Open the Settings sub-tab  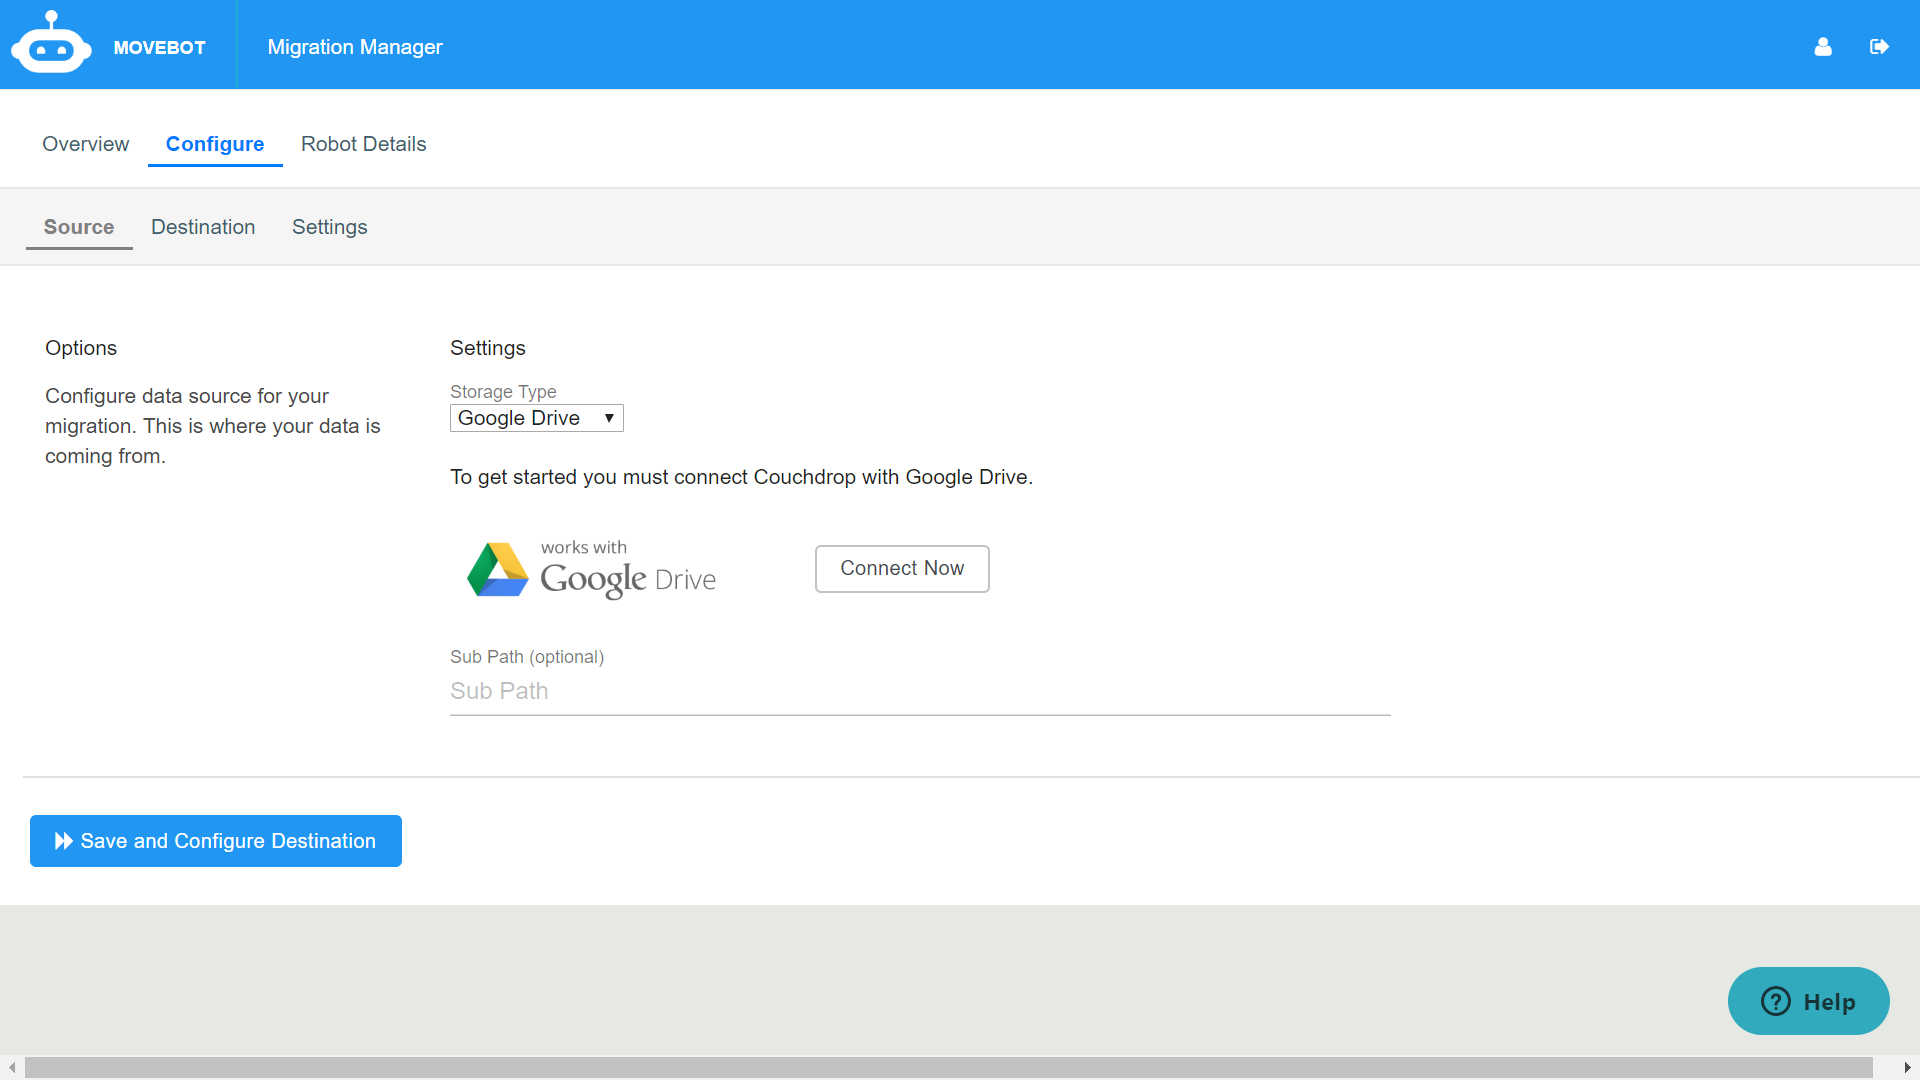(x=329, y=227)
